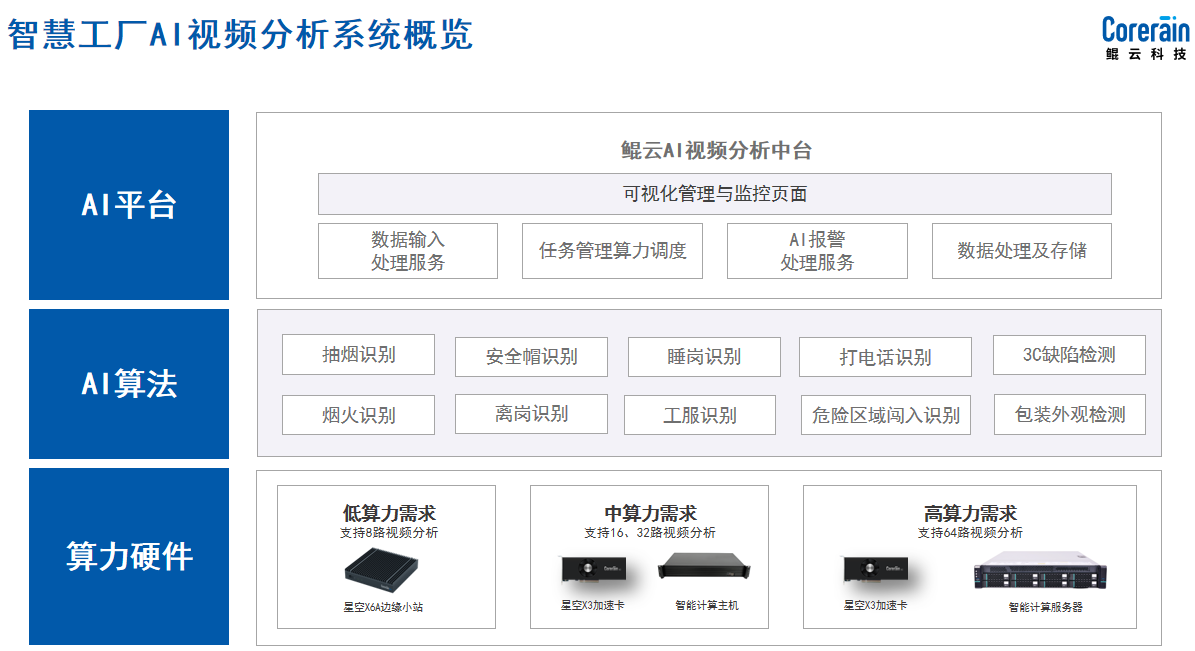Click the 星空X3加速卡 image under 中算力需求
The width and height of the screenshot is (1195, 651).
click(594, 571)
